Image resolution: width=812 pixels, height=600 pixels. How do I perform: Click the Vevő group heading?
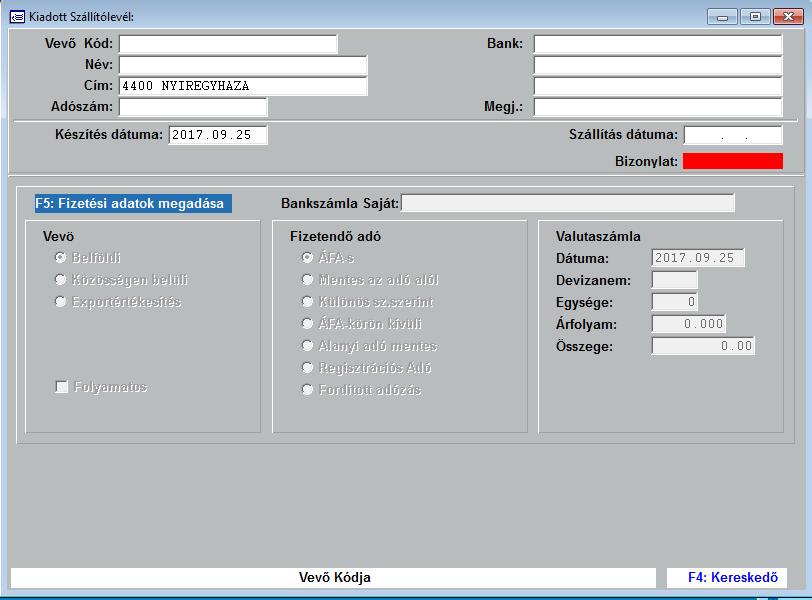click(x=59, y=237)
